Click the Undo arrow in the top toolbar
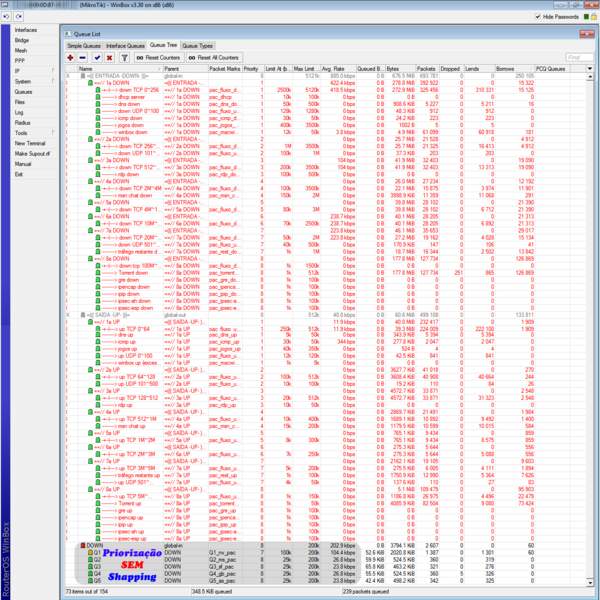600x600 pixels. click(7, 17)
